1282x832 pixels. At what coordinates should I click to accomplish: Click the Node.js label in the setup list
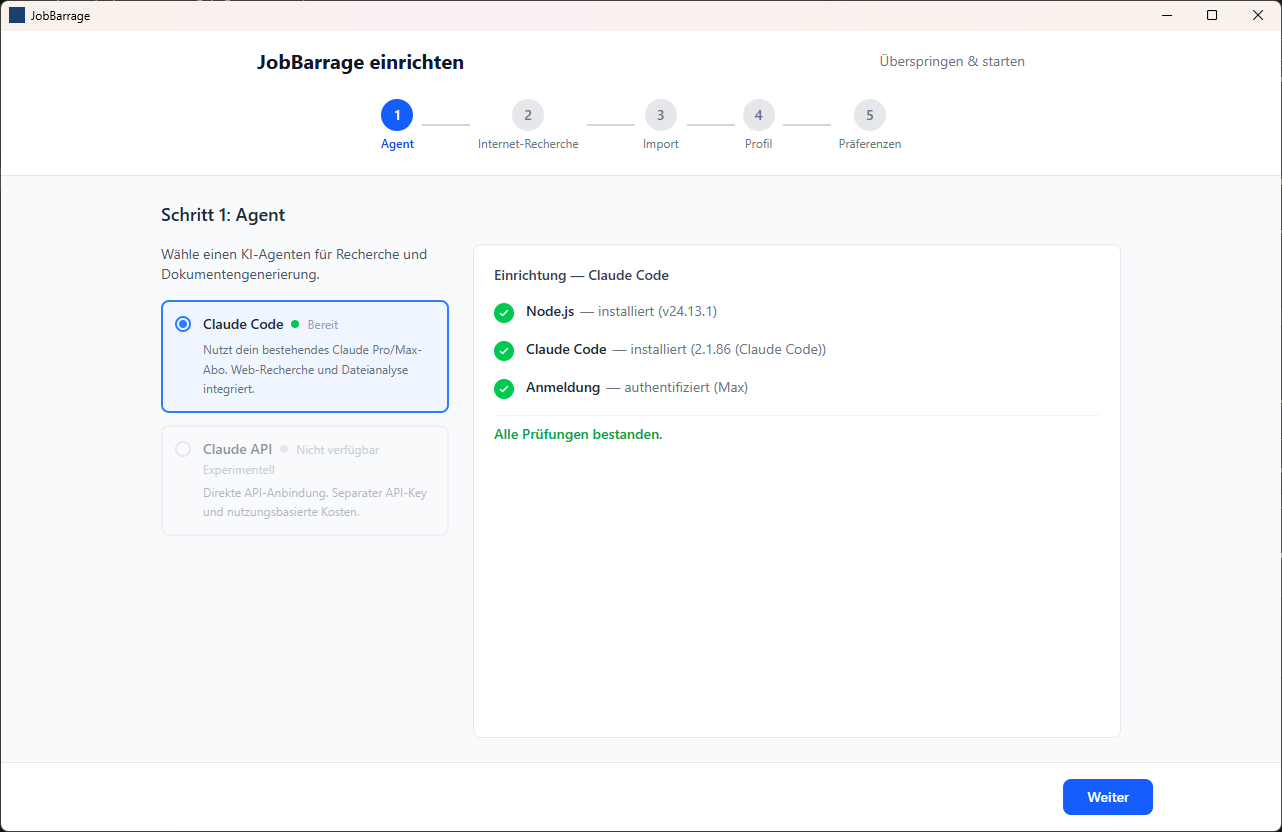tap(550, 311)
